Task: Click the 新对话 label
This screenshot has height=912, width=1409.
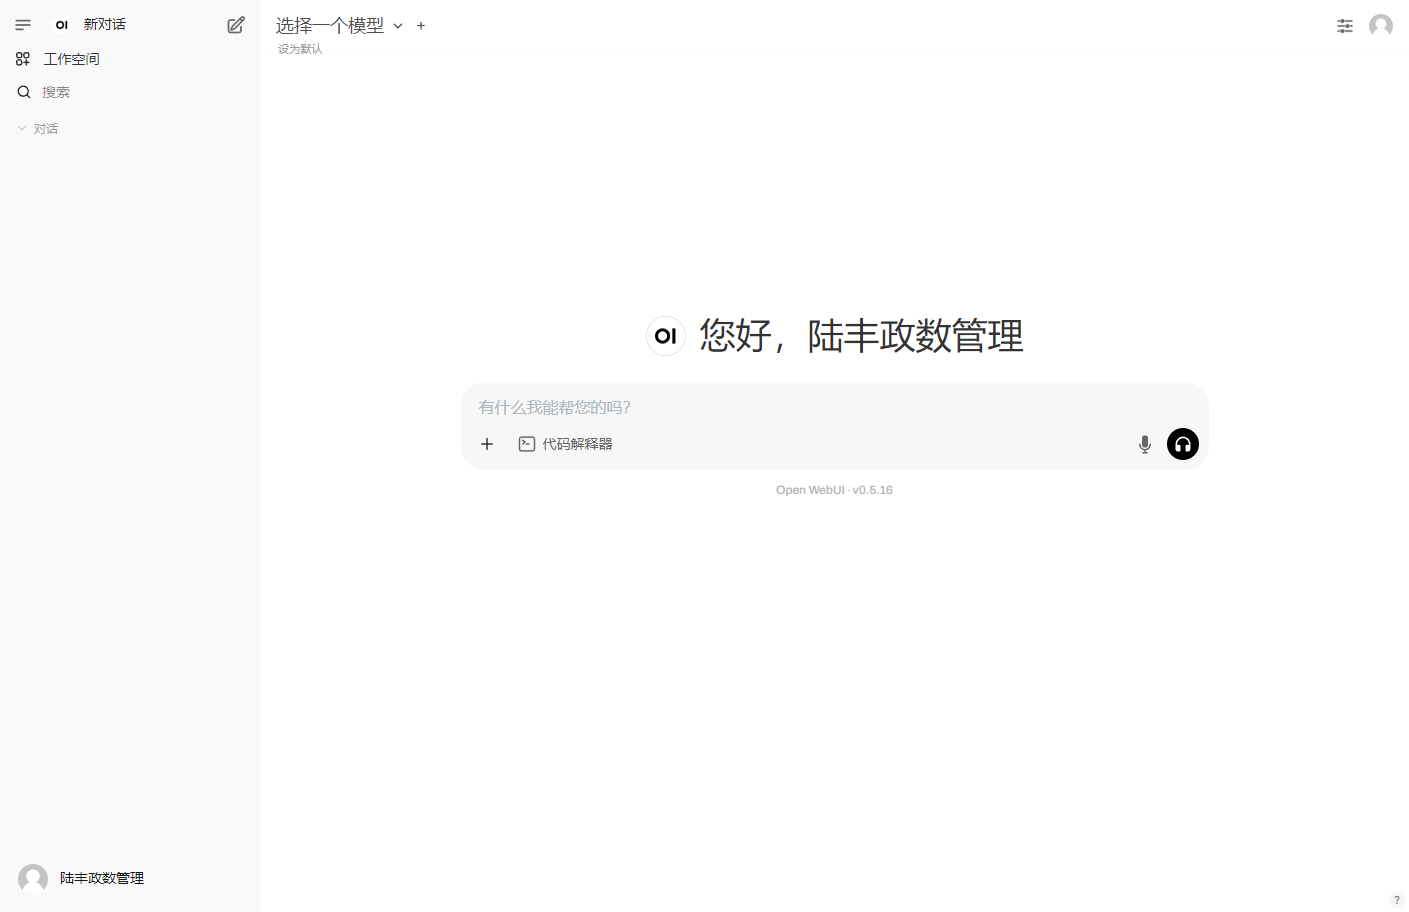Action: pyautogui.click(x=104, y=24)
